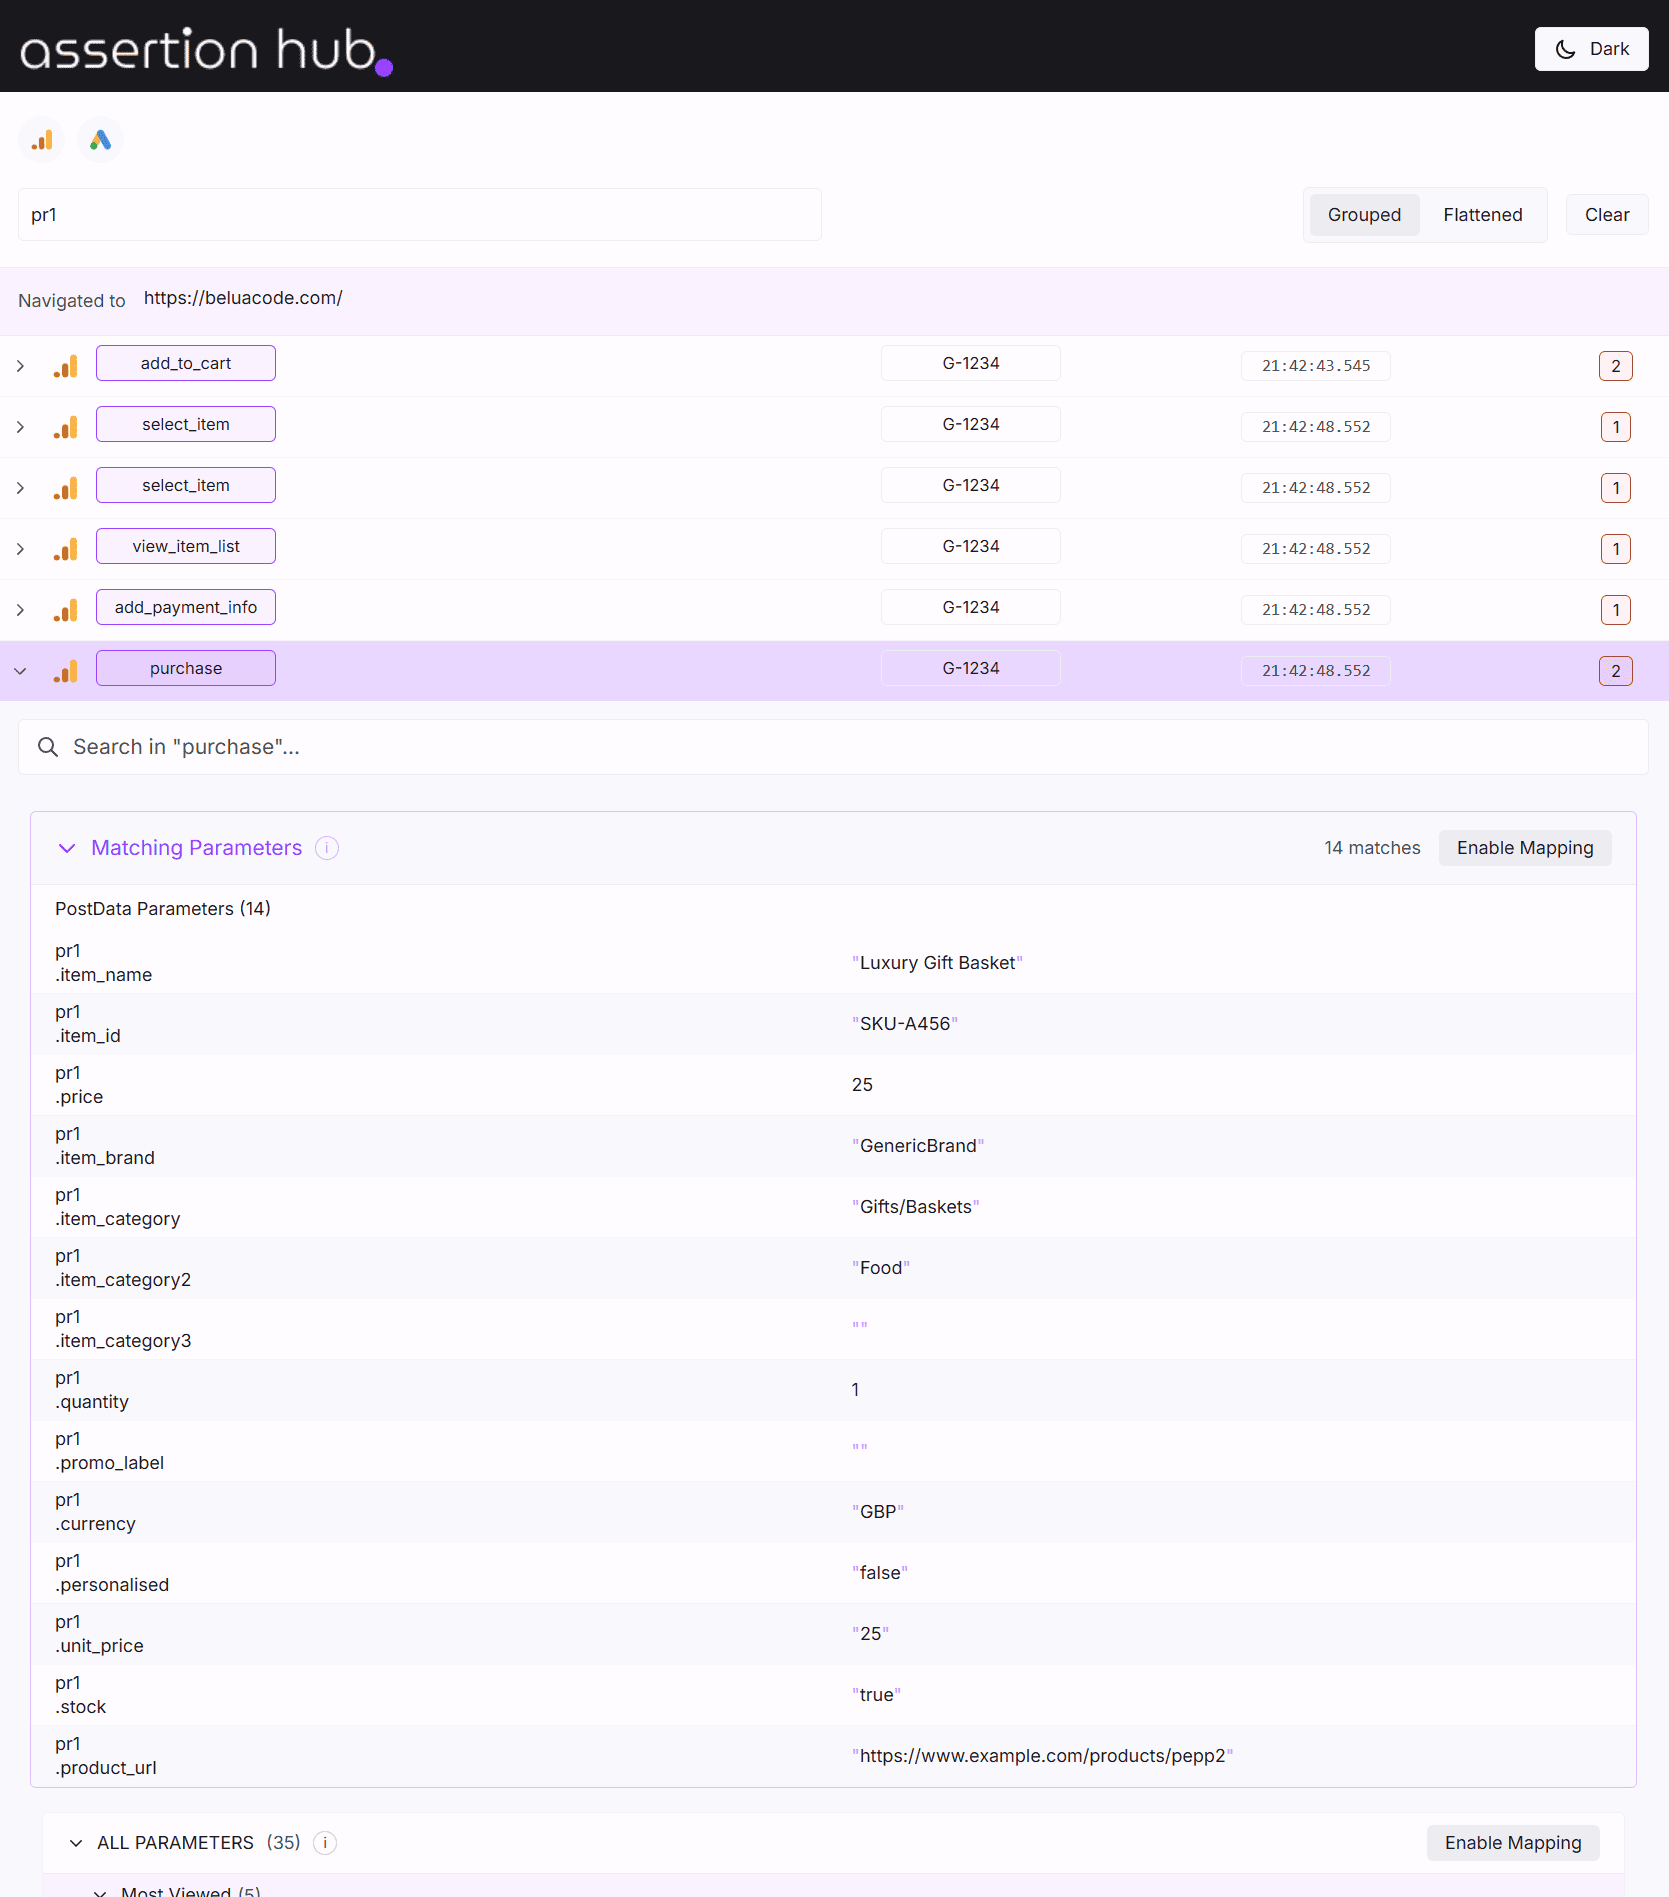Click the info icon beside ALL PARAMETERS
The height and width of the screenshot is (1897, 1669).
(324, 1843)
